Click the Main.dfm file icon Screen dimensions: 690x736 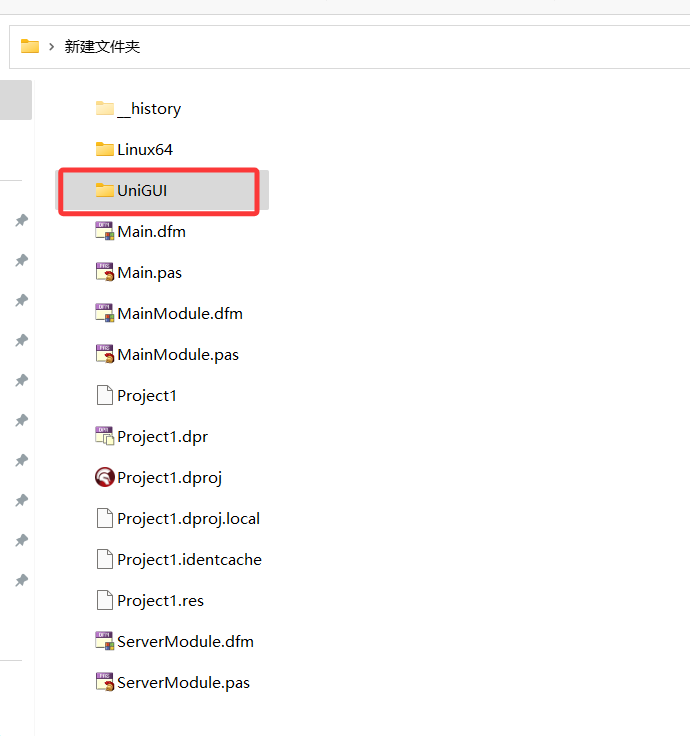[105, 231]
